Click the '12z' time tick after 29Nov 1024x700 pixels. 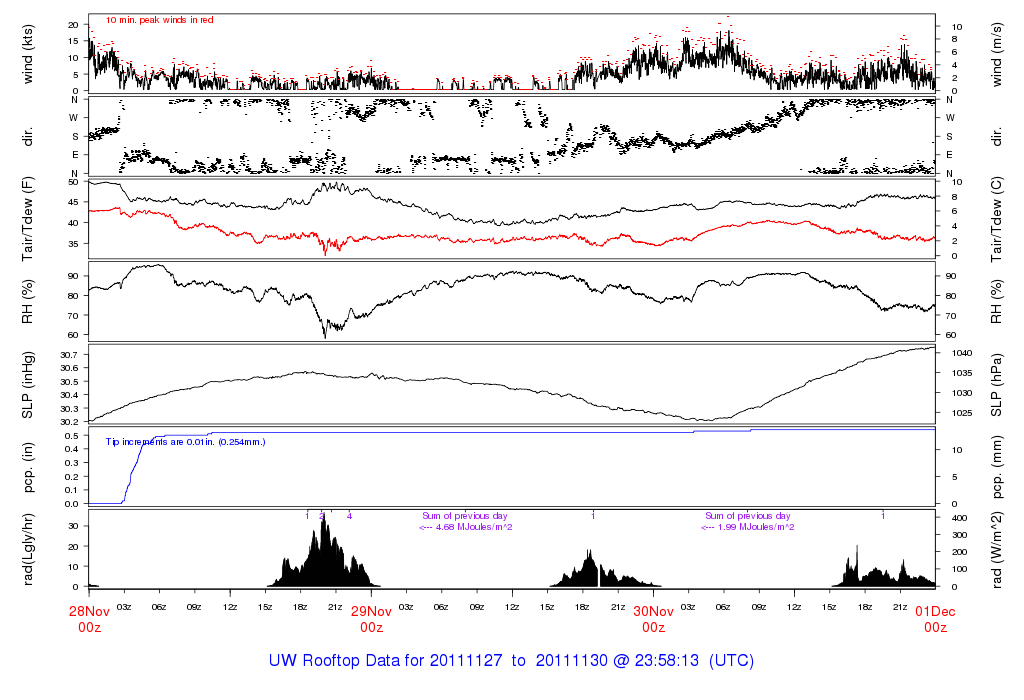512,607
